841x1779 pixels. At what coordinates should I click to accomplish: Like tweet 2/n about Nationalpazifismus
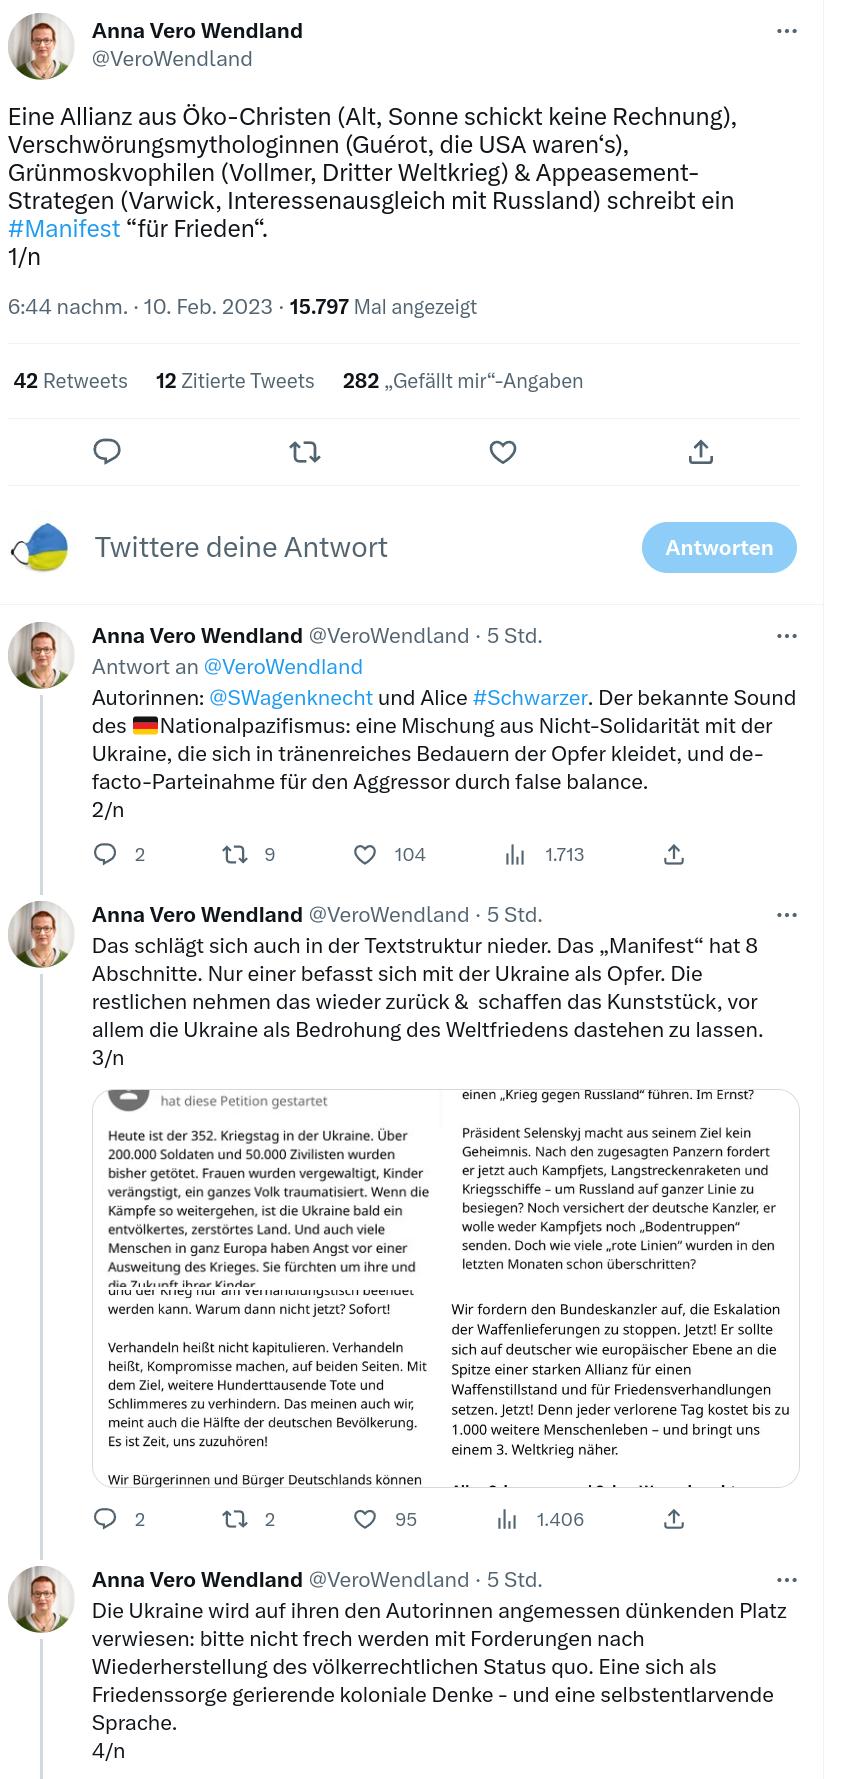364,854
